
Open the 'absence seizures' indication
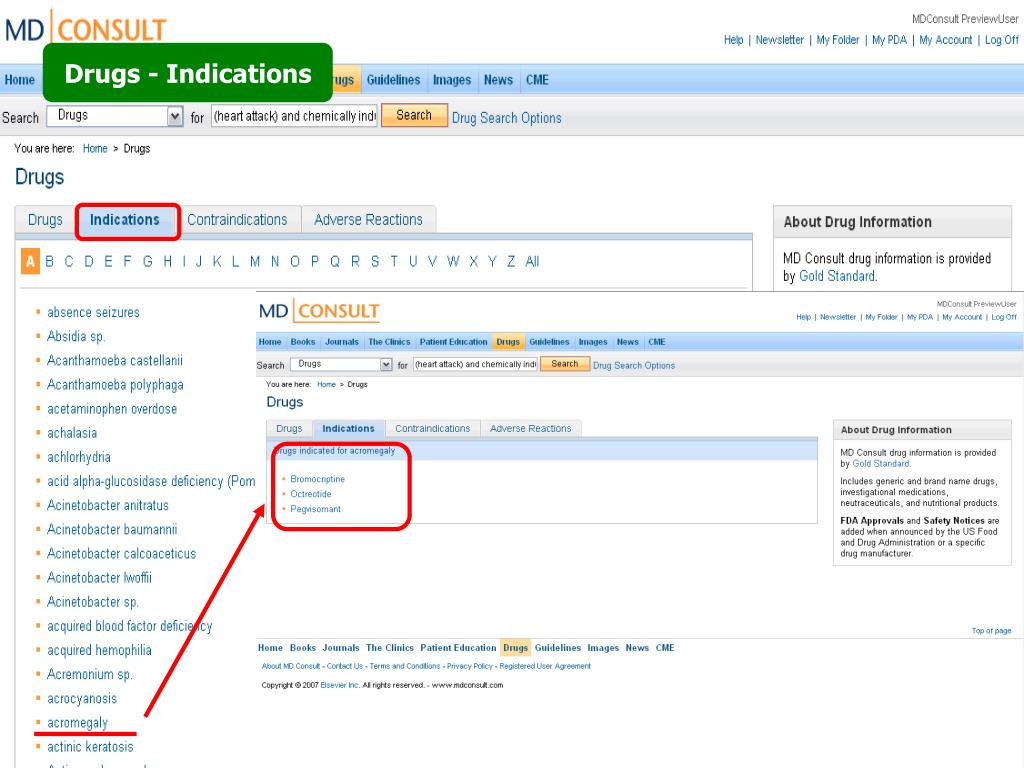click(x=93, y=312)
